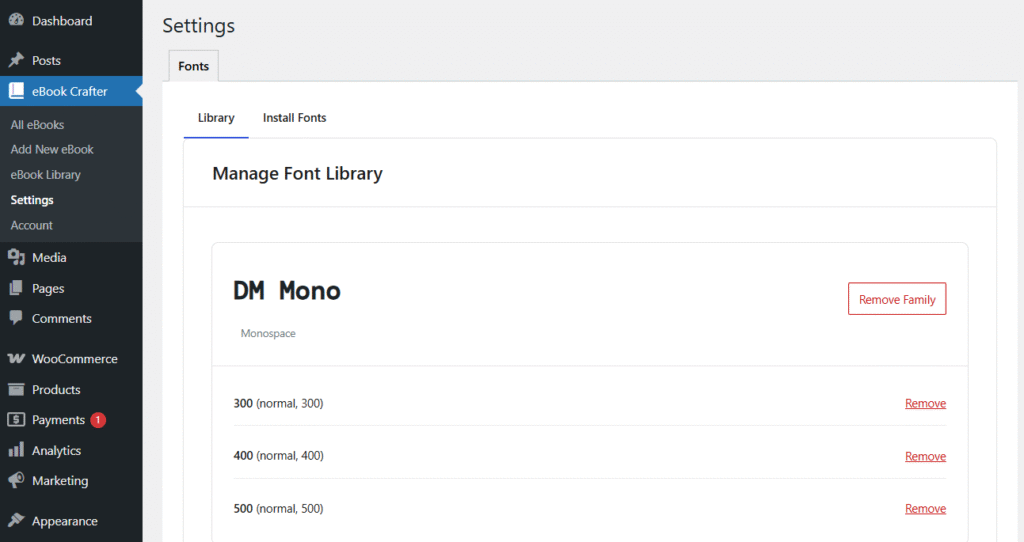Click the eBook Crafter book icon
Image resolution: width=1024 pixels, height=542 pixels.
tap(16, 91)
